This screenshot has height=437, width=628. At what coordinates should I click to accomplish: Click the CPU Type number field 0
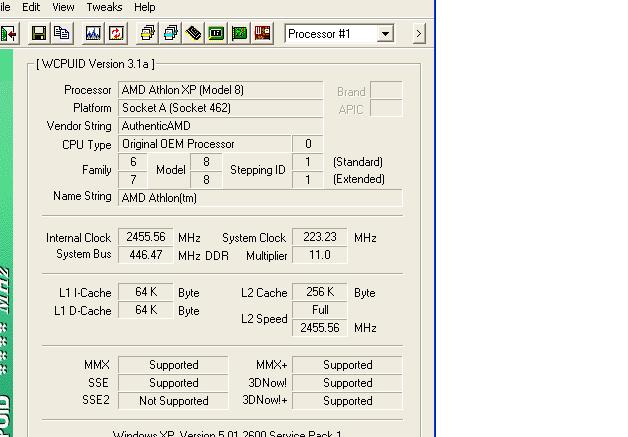click(x=308, y=144)
